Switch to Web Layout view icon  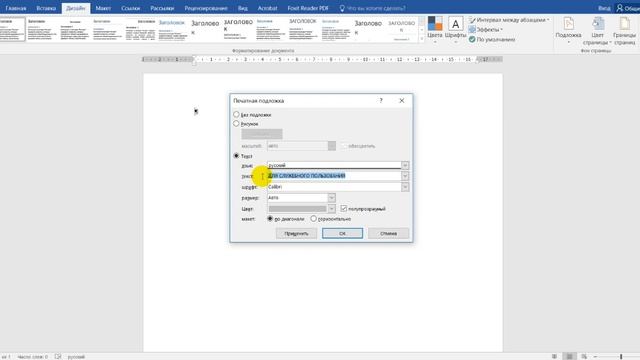584,357
